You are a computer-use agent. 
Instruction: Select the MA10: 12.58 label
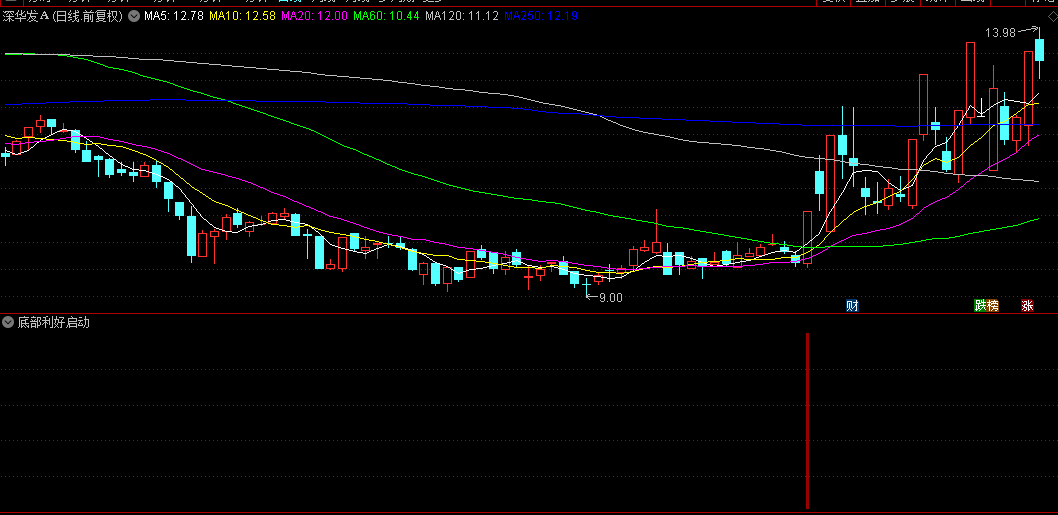point(242,16)
